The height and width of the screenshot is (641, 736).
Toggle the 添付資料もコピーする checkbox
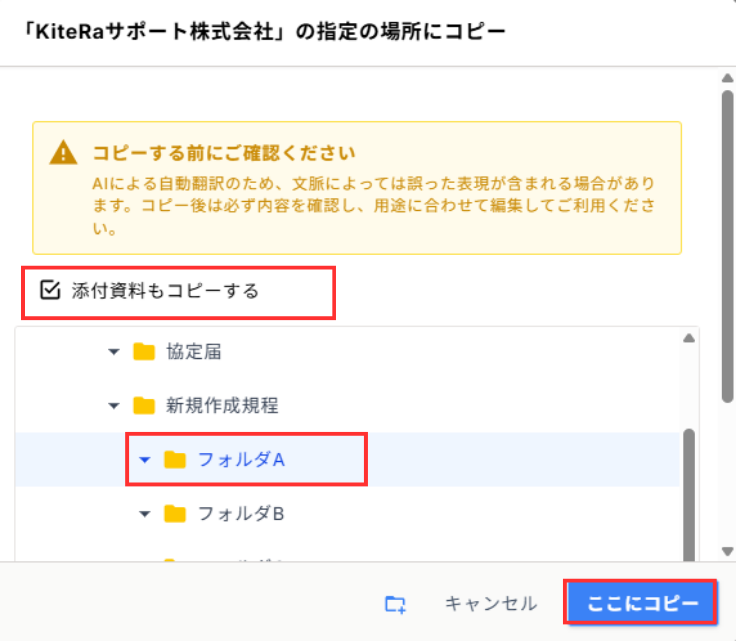(x=49, y=291)
